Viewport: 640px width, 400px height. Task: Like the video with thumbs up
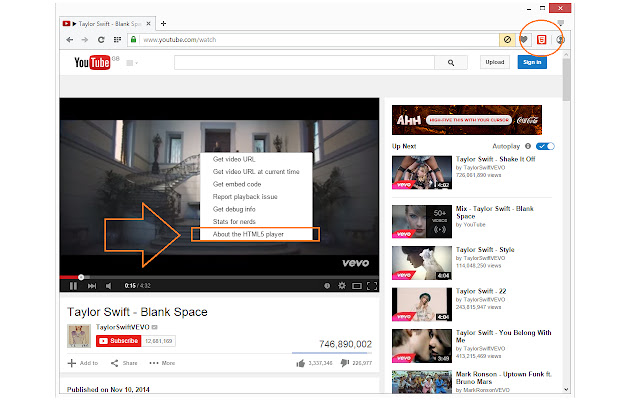pos(301,363)
